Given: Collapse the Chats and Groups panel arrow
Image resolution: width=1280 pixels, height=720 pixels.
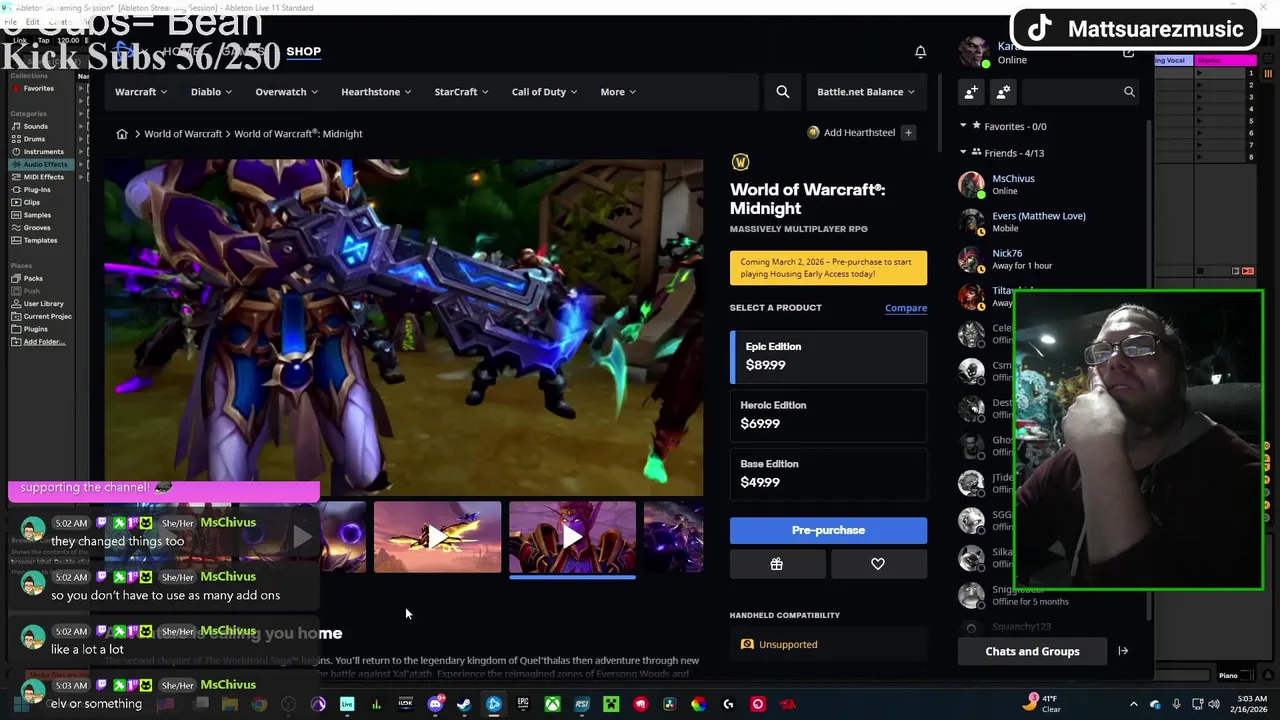Looking at the screenshot, I should coord(1123,651).
